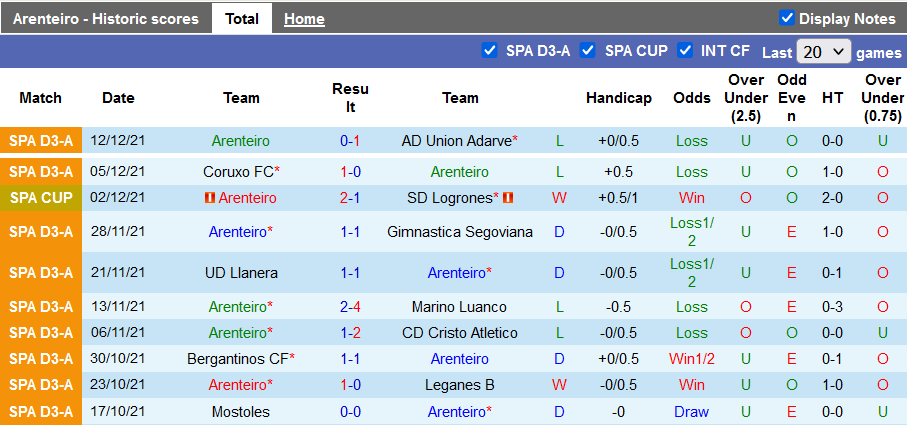
Task: Switch to the Home tab
Action: tap(304, 19)
